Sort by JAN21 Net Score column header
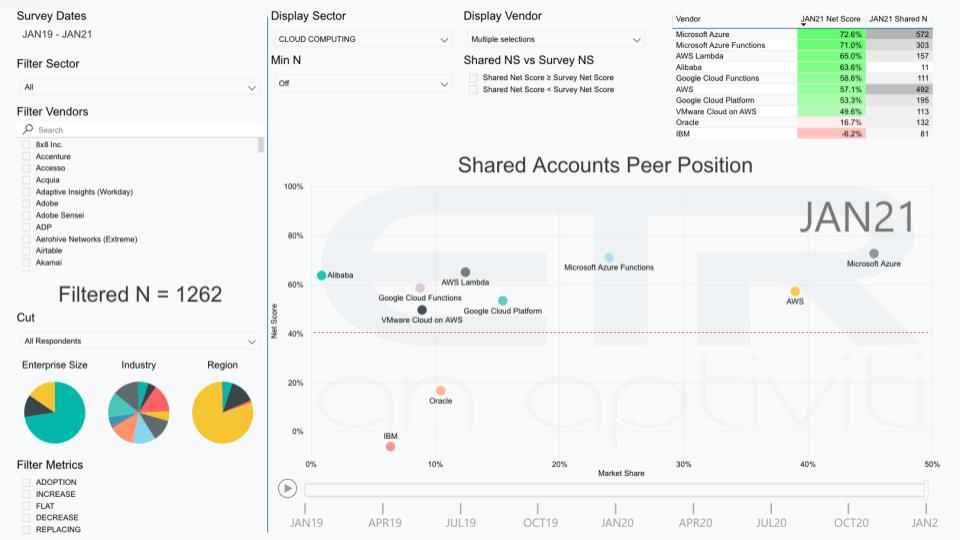Screen dimensions: 960x540 [831, 19]
